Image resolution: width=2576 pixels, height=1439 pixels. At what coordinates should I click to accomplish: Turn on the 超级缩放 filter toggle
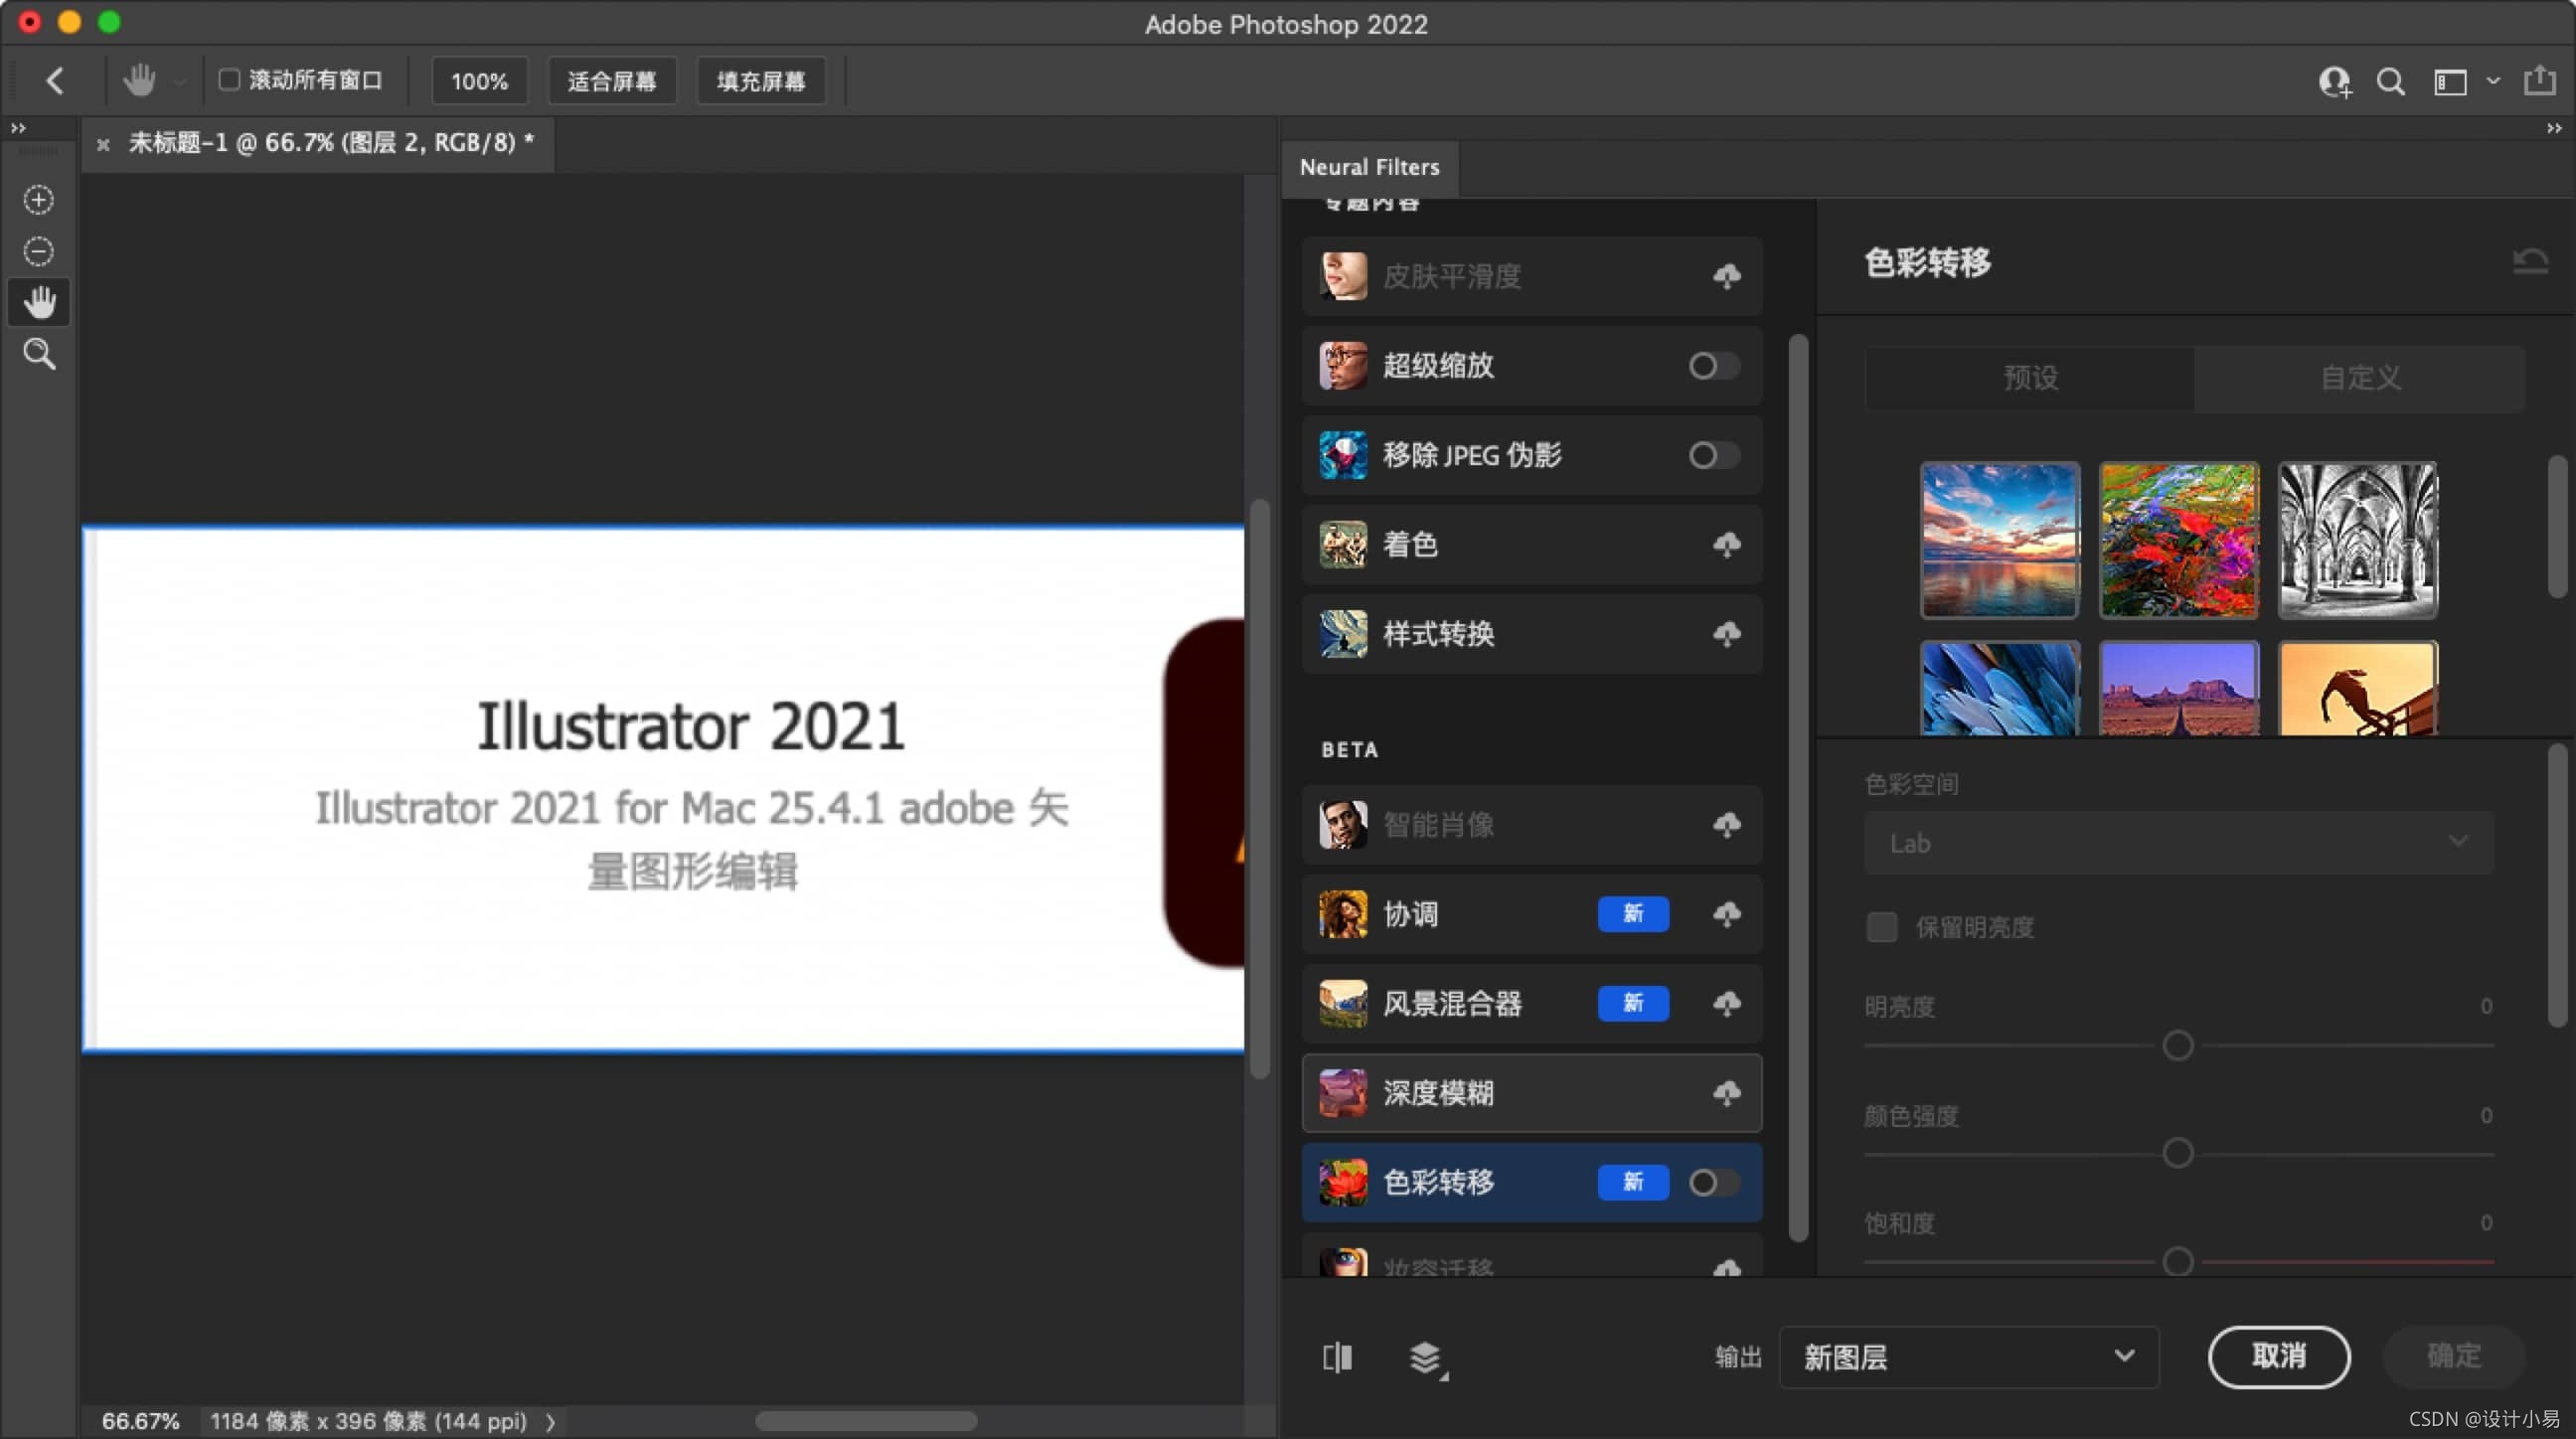pos(1714,366)
